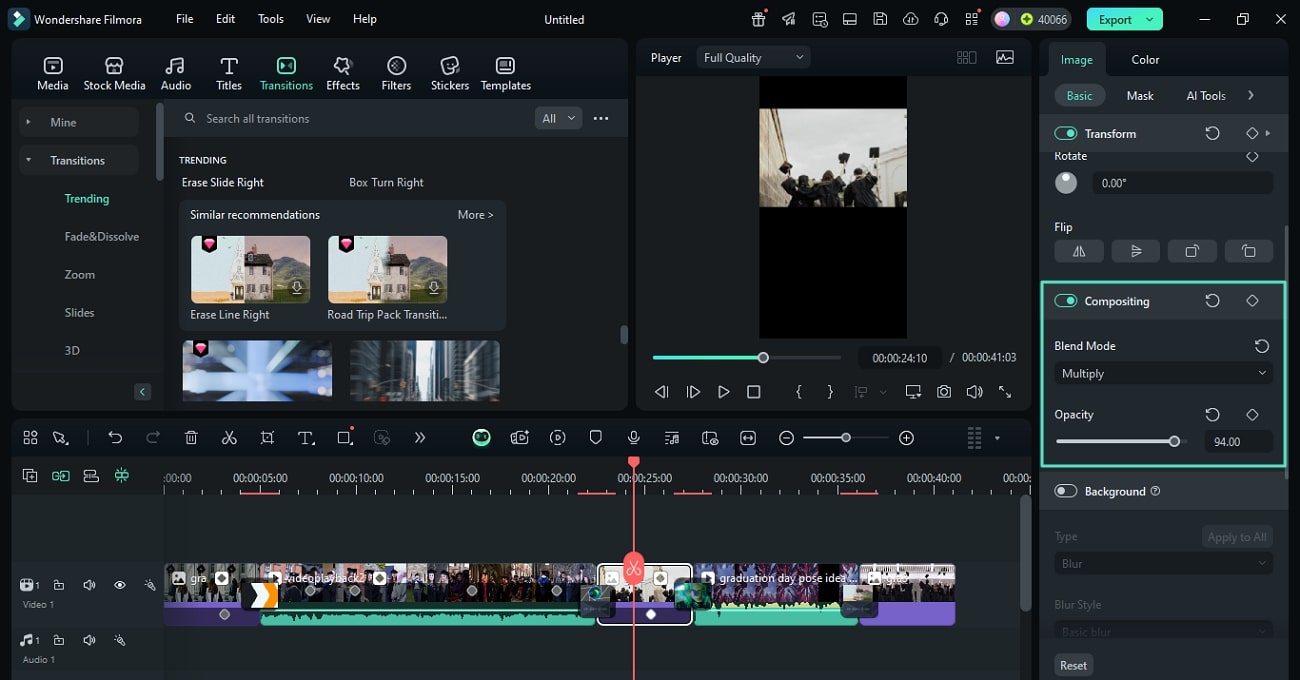Click the split scissors icon in timeline toolbar
1300x680 pixels.
(229, 438)
